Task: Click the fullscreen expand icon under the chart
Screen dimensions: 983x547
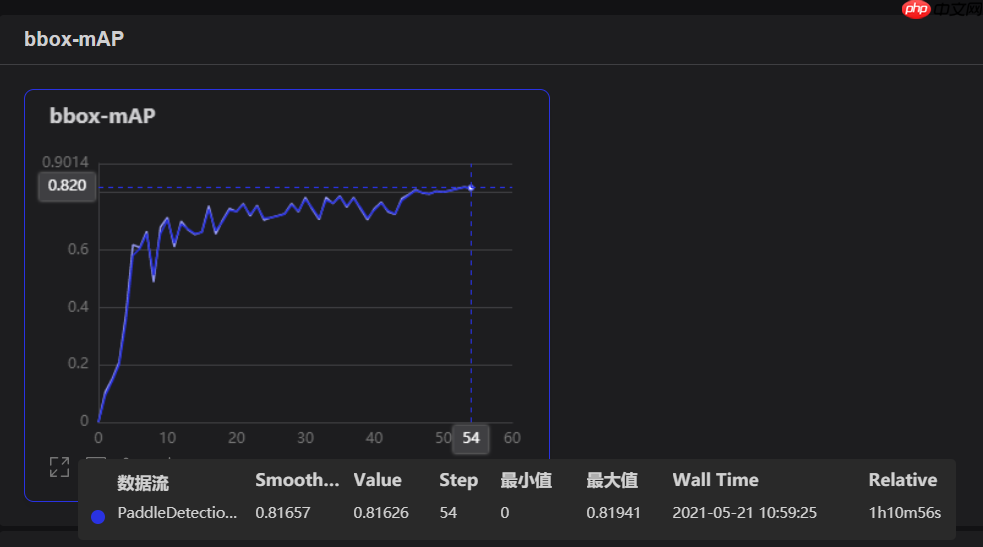Action: 60,467
